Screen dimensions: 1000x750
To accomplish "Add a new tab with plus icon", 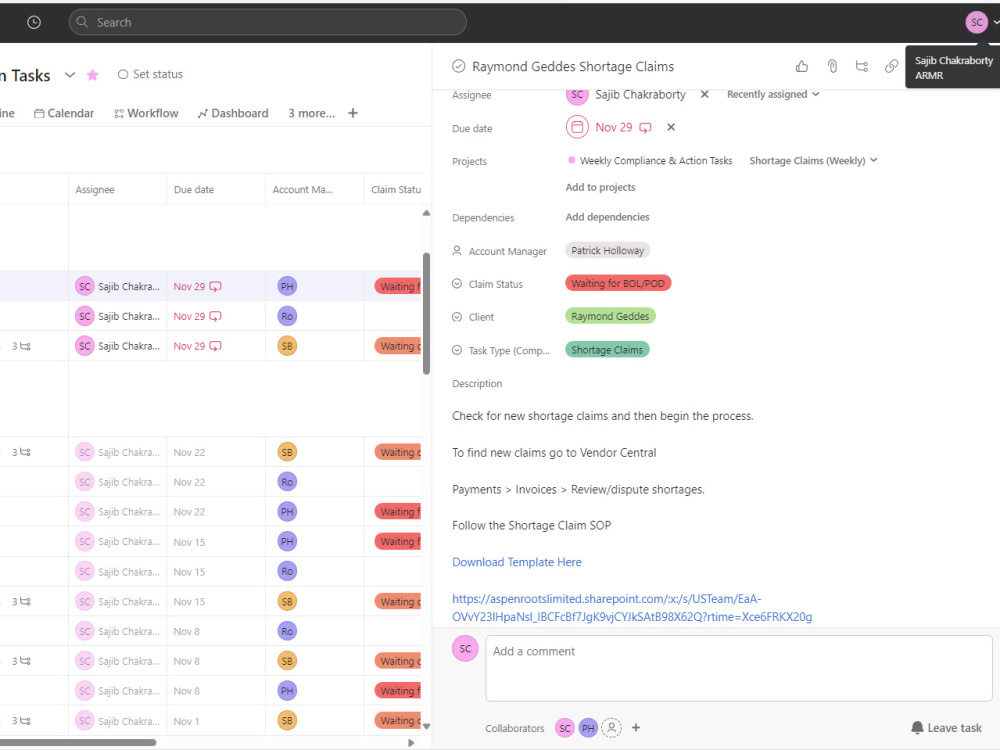I will tap(353, 113).
